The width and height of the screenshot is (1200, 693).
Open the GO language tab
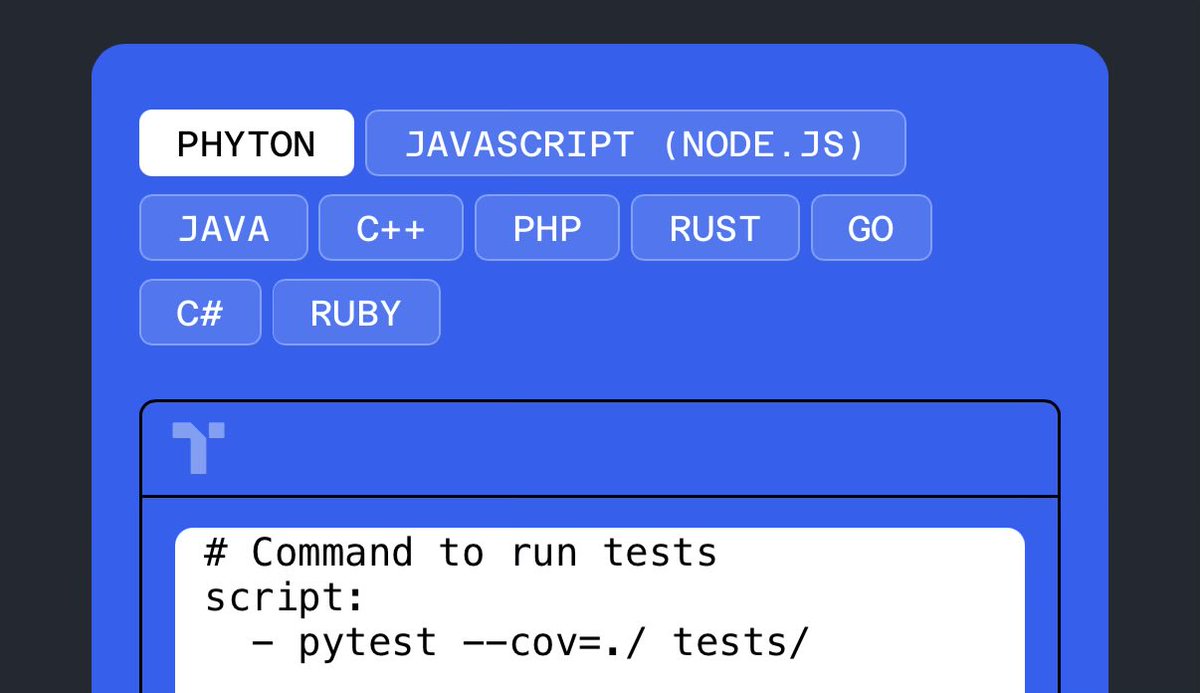coord(871,228)
